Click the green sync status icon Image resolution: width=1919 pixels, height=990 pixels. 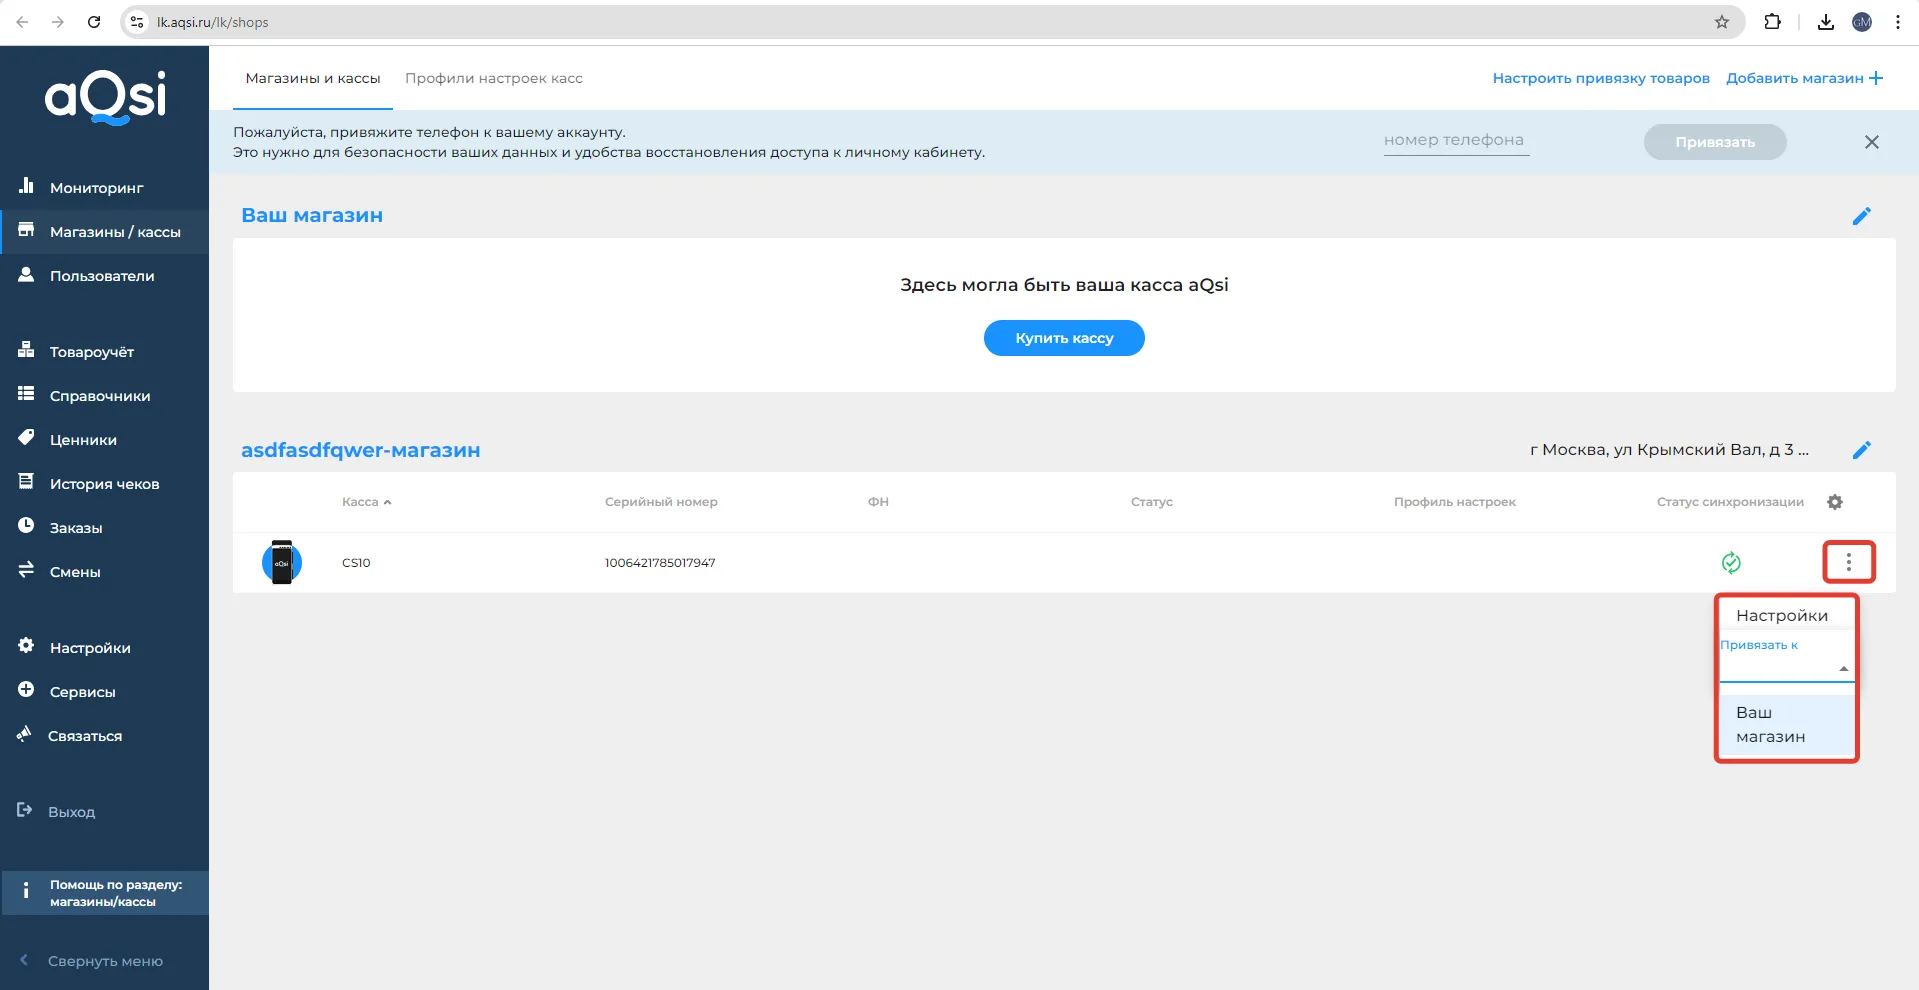pos(1731,563)
